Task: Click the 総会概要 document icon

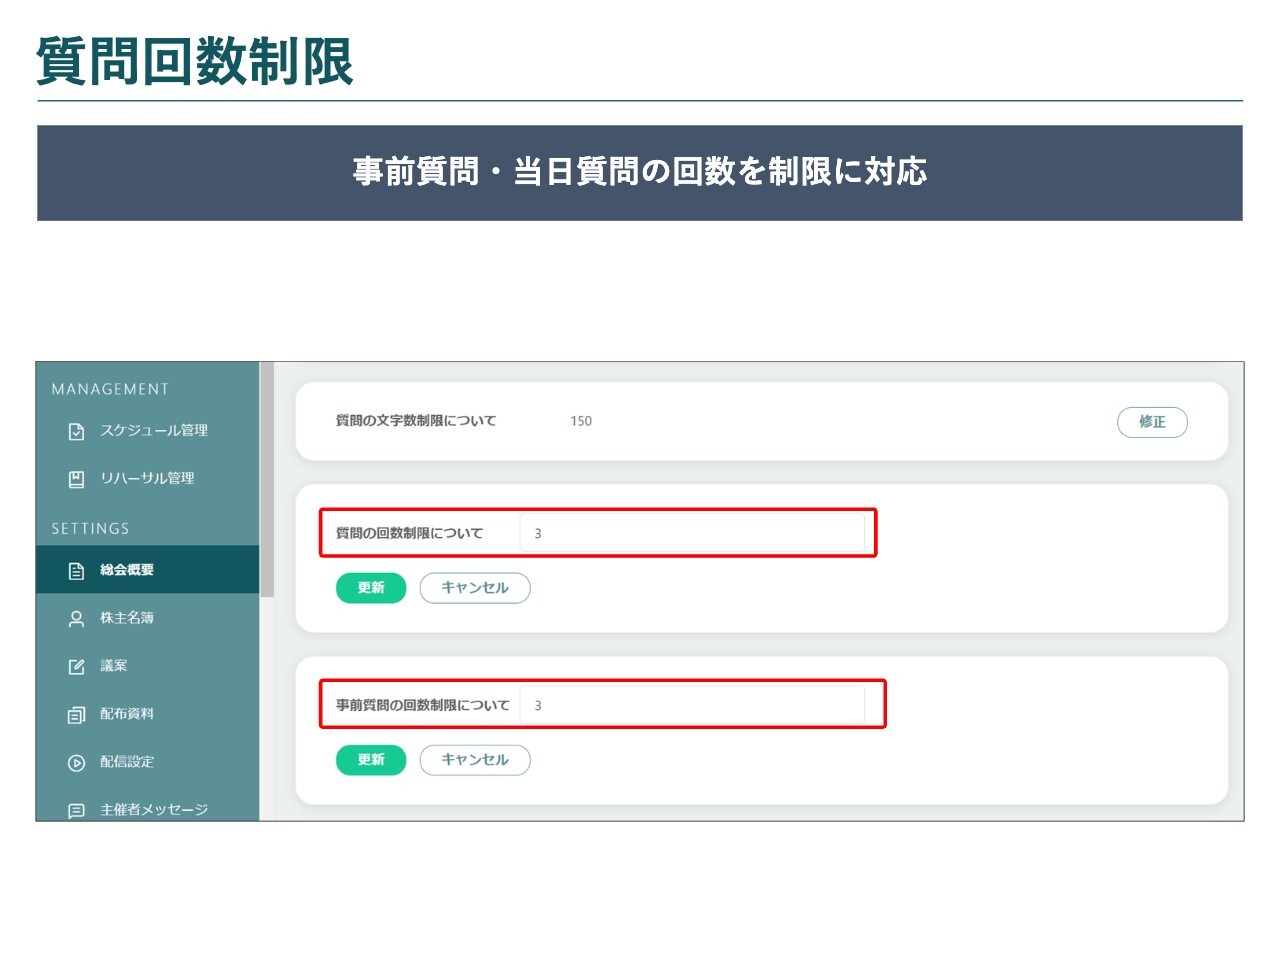Action: tap(76, 570)
